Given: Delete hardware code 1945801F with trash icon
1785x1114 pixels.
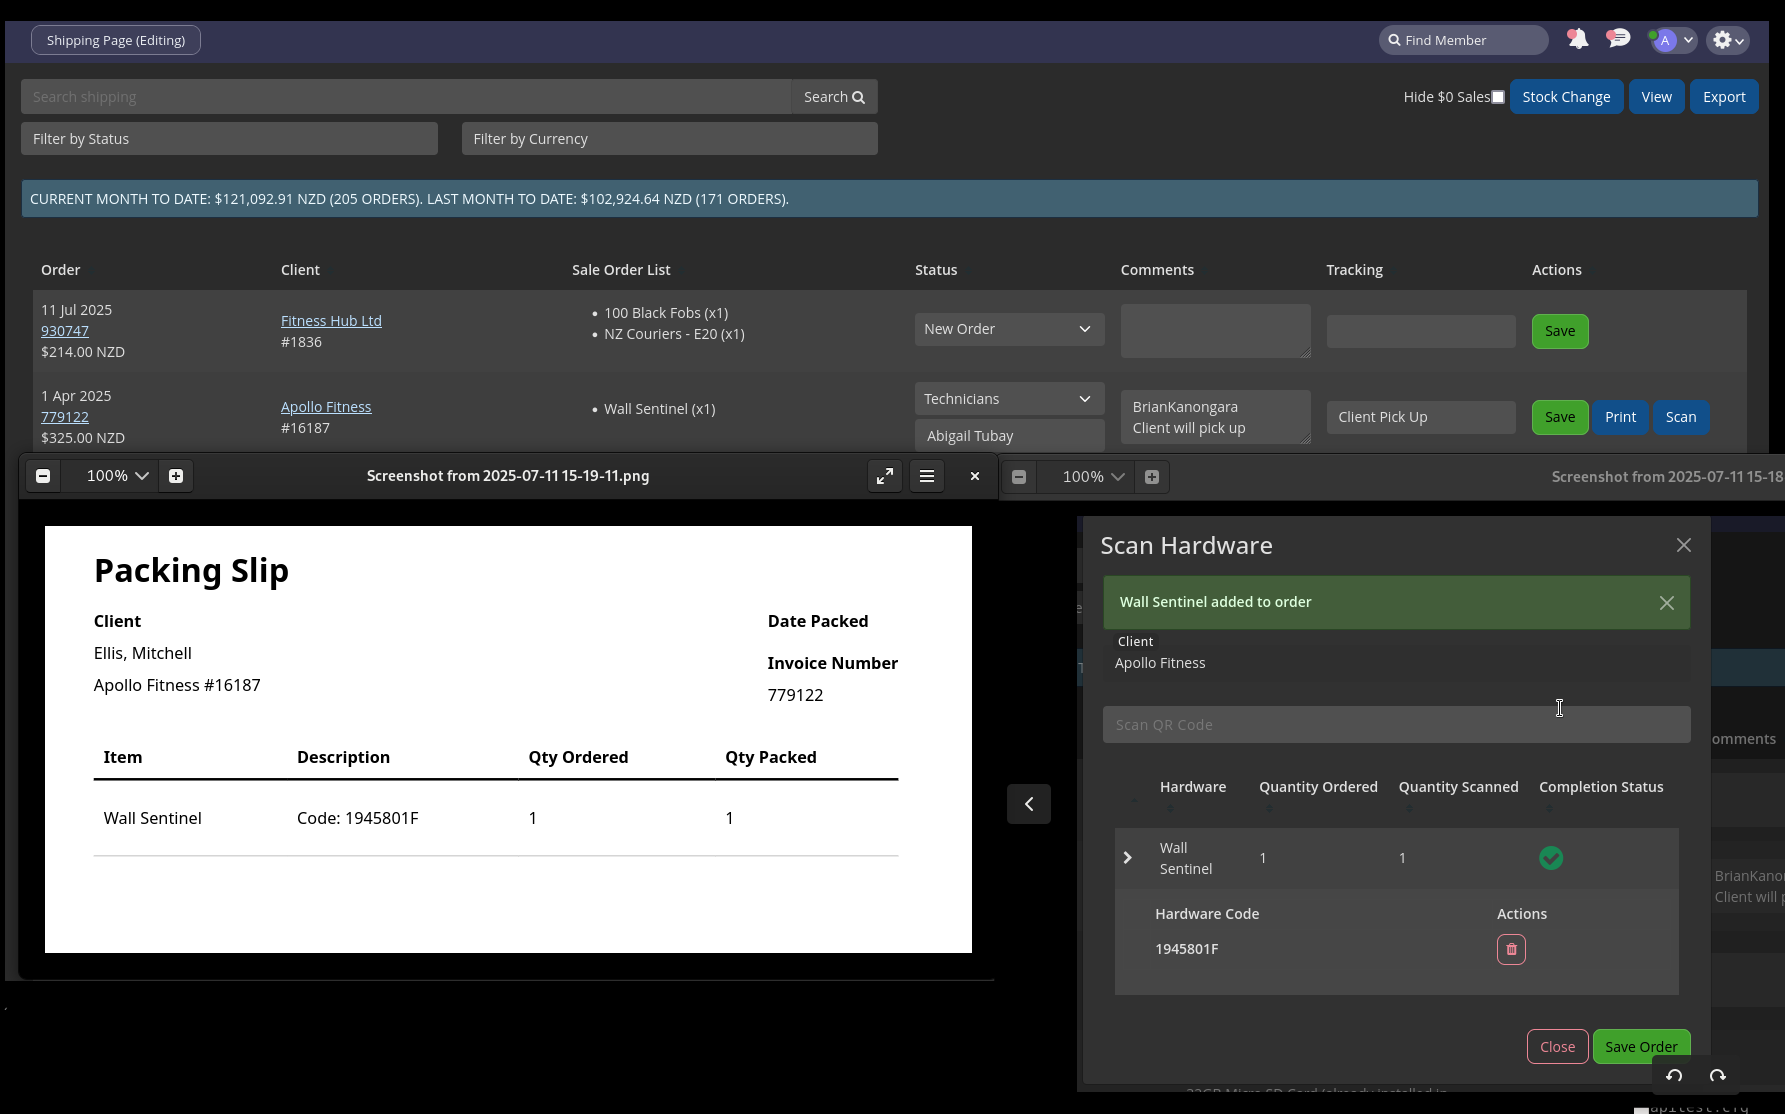Looking at the screenshot, I should (1511, 949).
